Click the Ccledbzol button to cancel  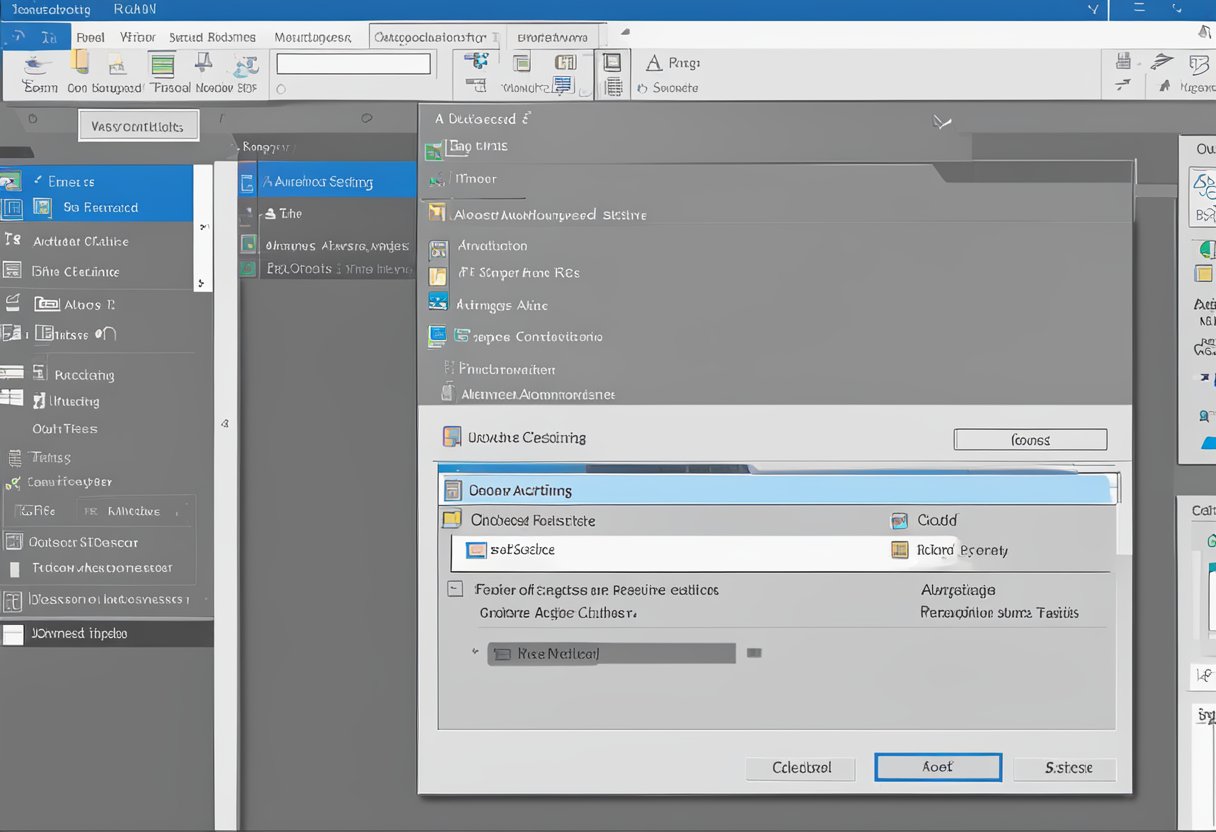tap(800, 768)
